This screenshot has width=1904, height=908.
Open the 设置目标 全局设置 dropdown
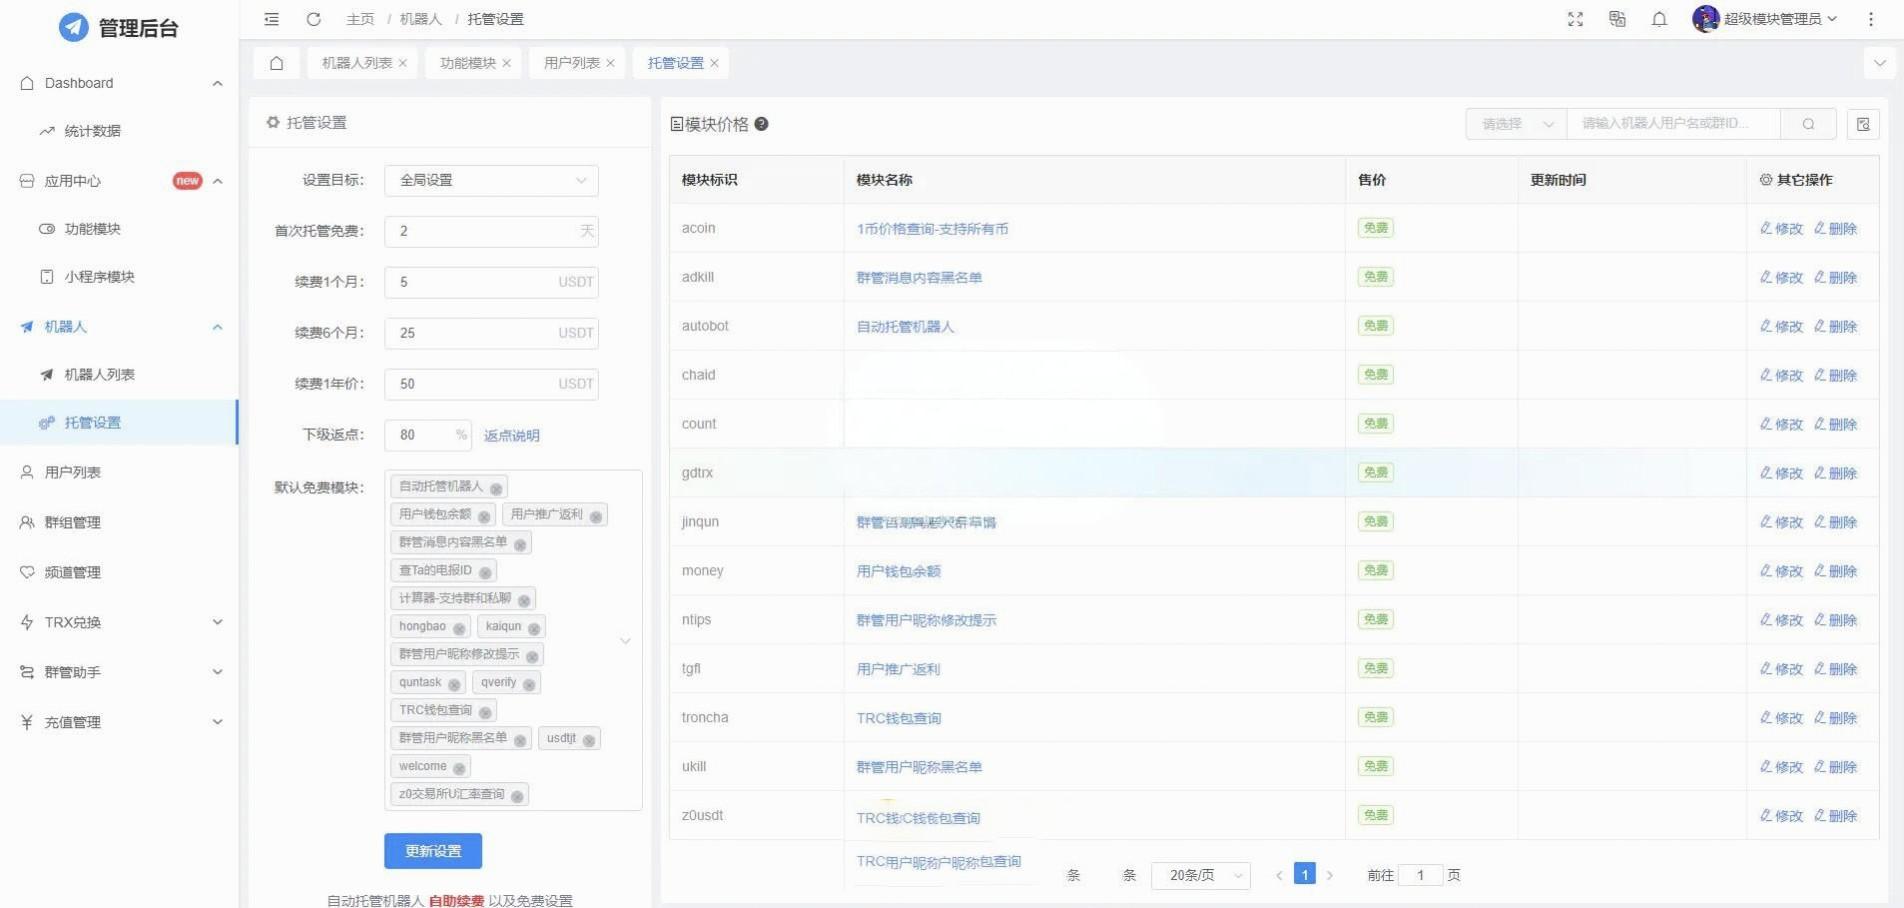pyautogui.click(x=491, y=180)
